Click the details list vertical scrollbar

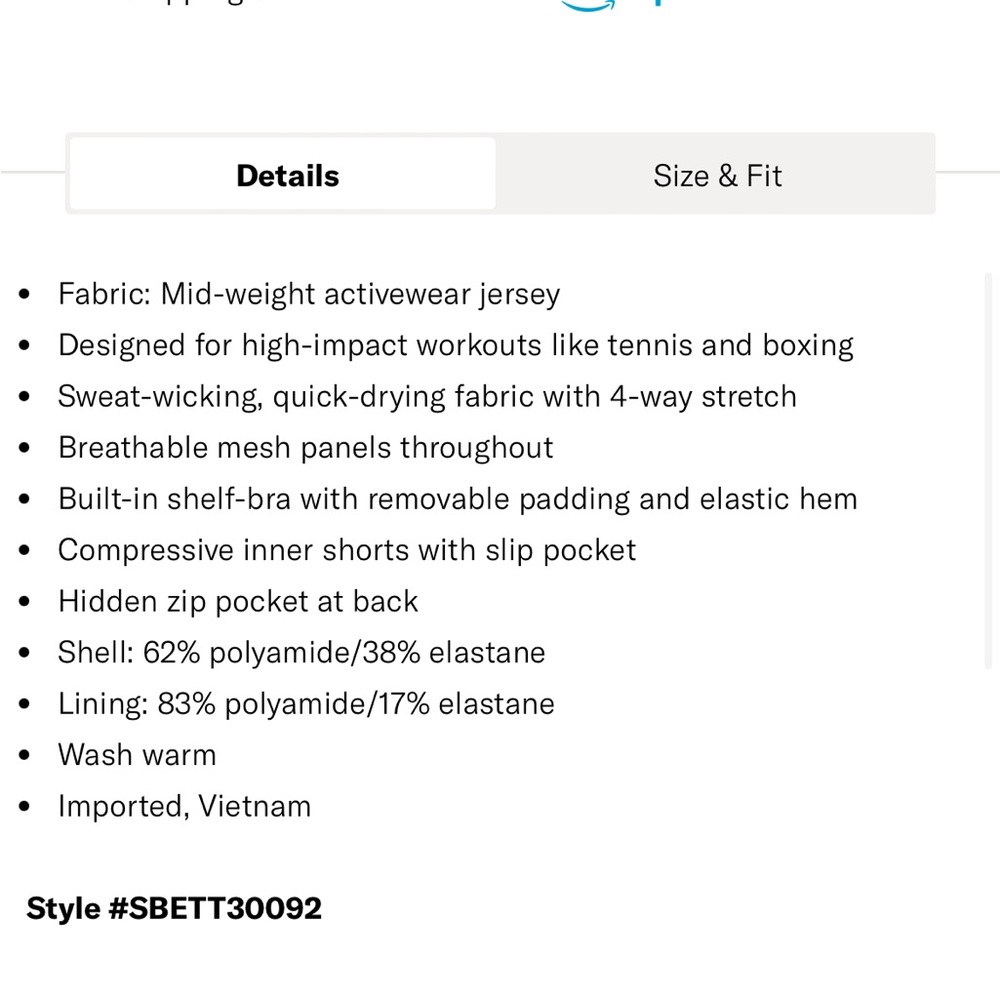click(x=988, y=471)
